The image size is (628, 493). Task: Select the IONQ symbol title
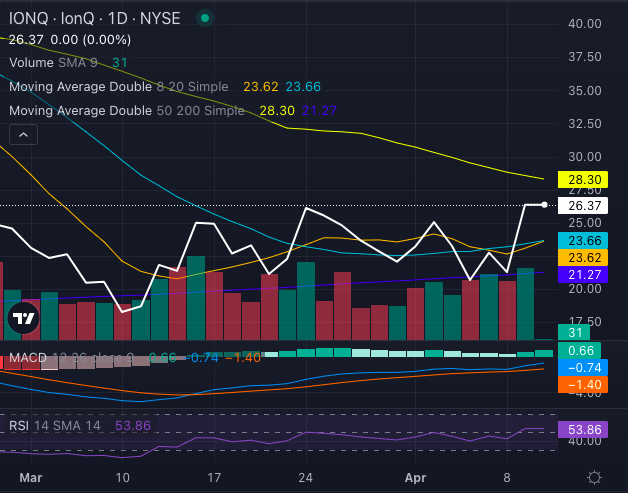tap(94, 18)
